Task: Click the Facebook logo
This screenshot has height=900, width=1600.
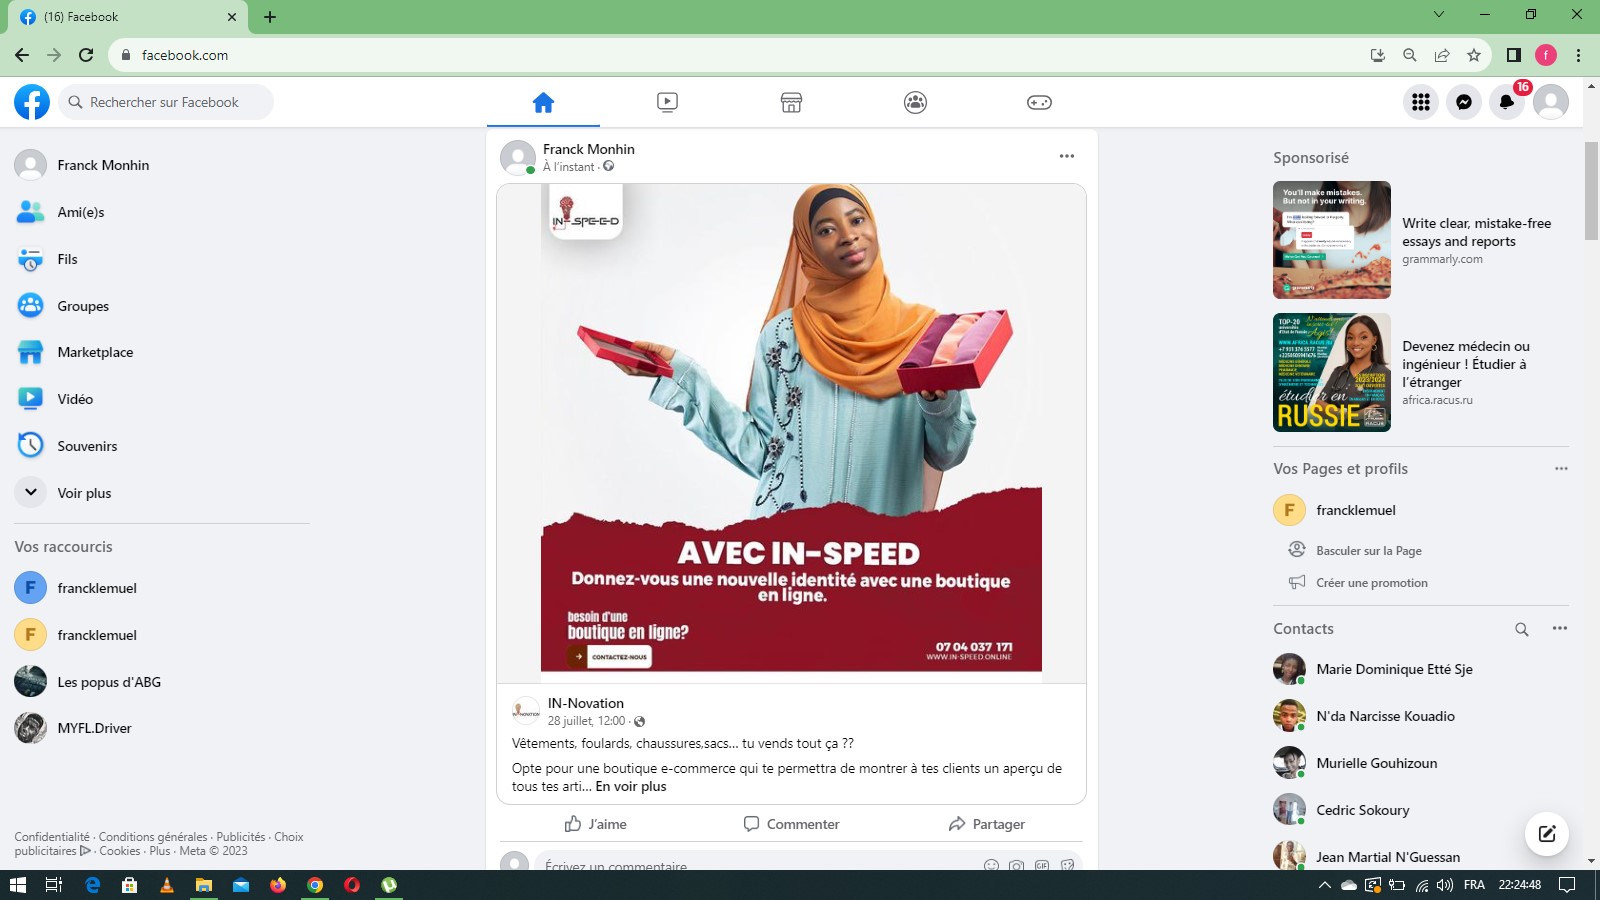Action: pos(32,102)
